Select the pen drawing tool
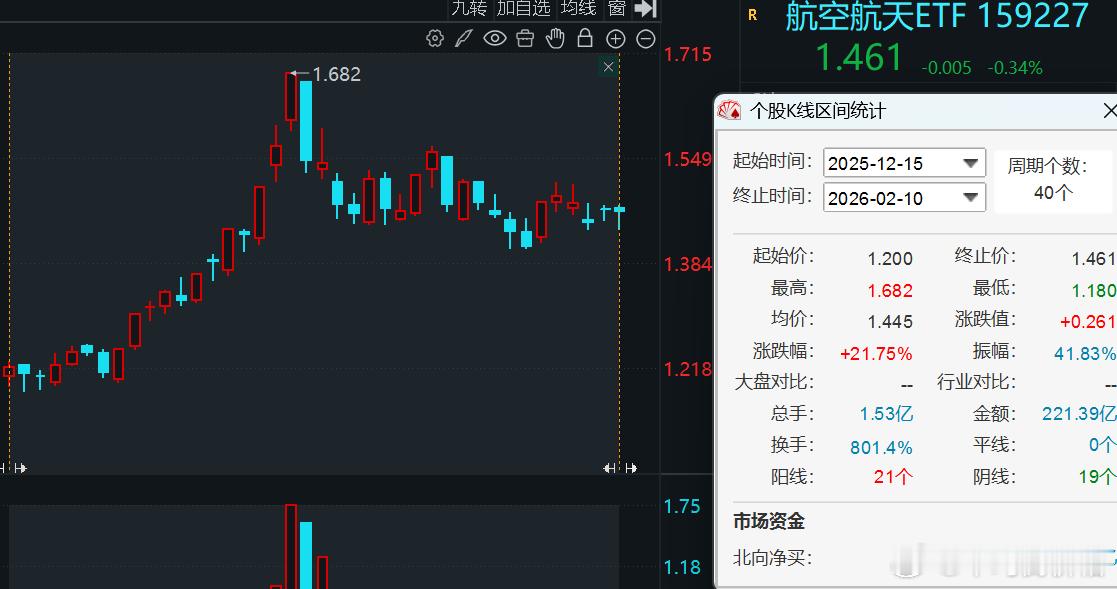The width and height of the screenshot is (1117, 589). pos(462,38)
